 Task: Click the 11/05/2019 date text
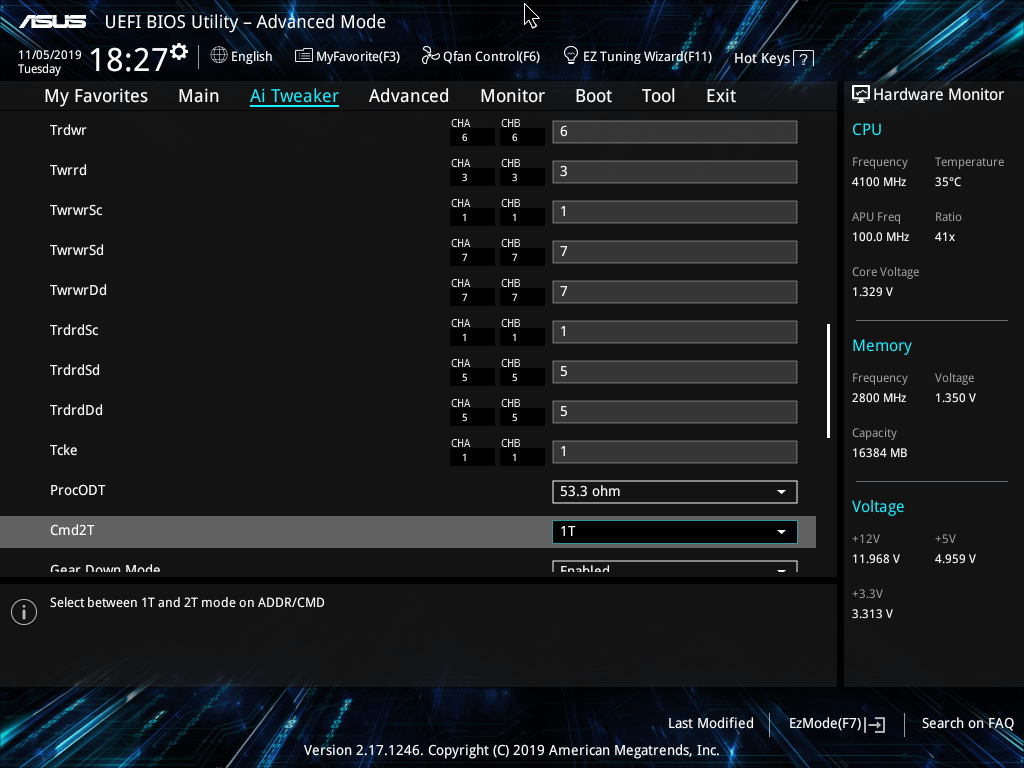click(x=50, y=55)
